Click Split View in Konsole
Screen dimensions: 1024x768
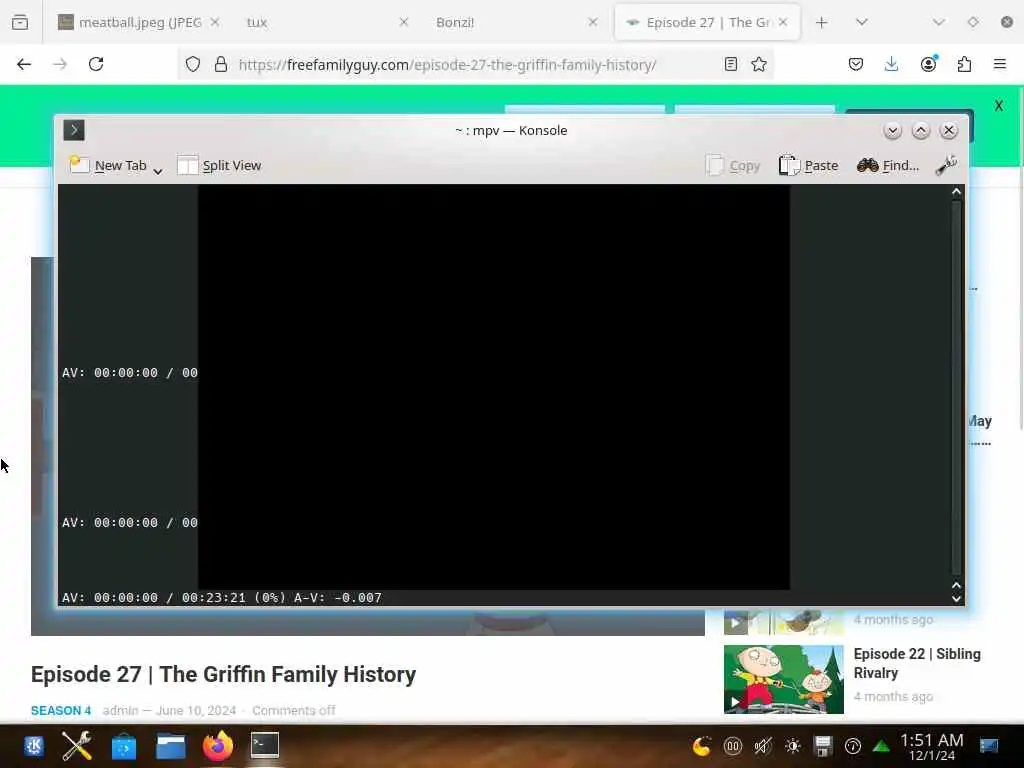tap(219, 165)
